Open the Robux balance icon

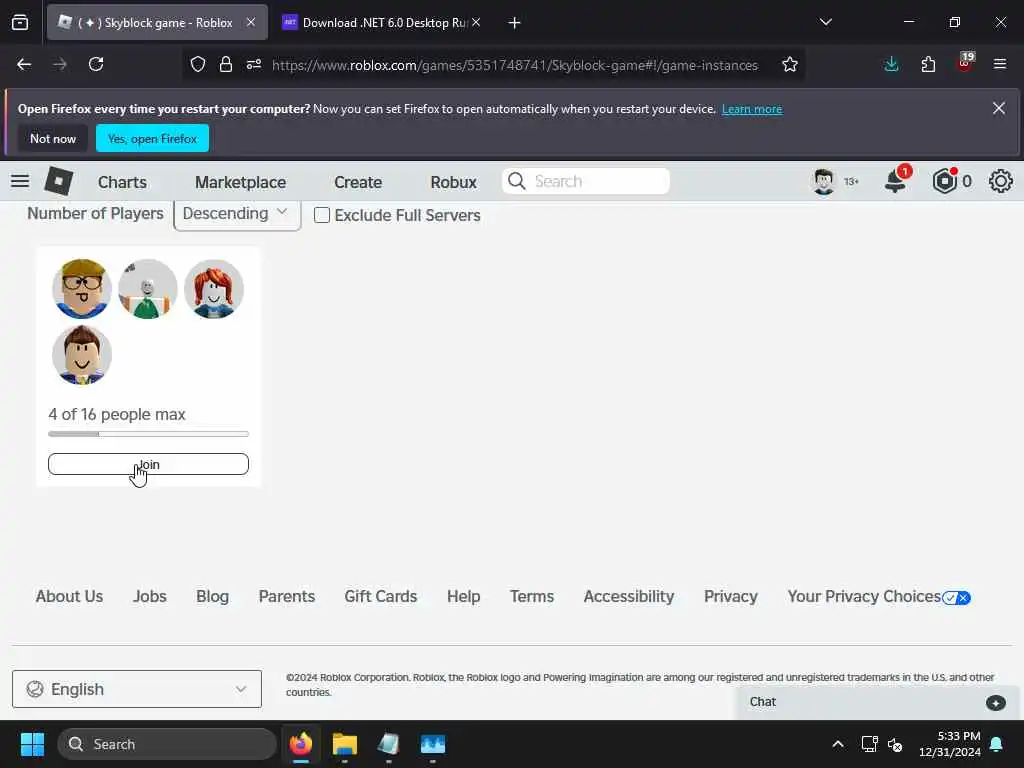click(944, 181)
